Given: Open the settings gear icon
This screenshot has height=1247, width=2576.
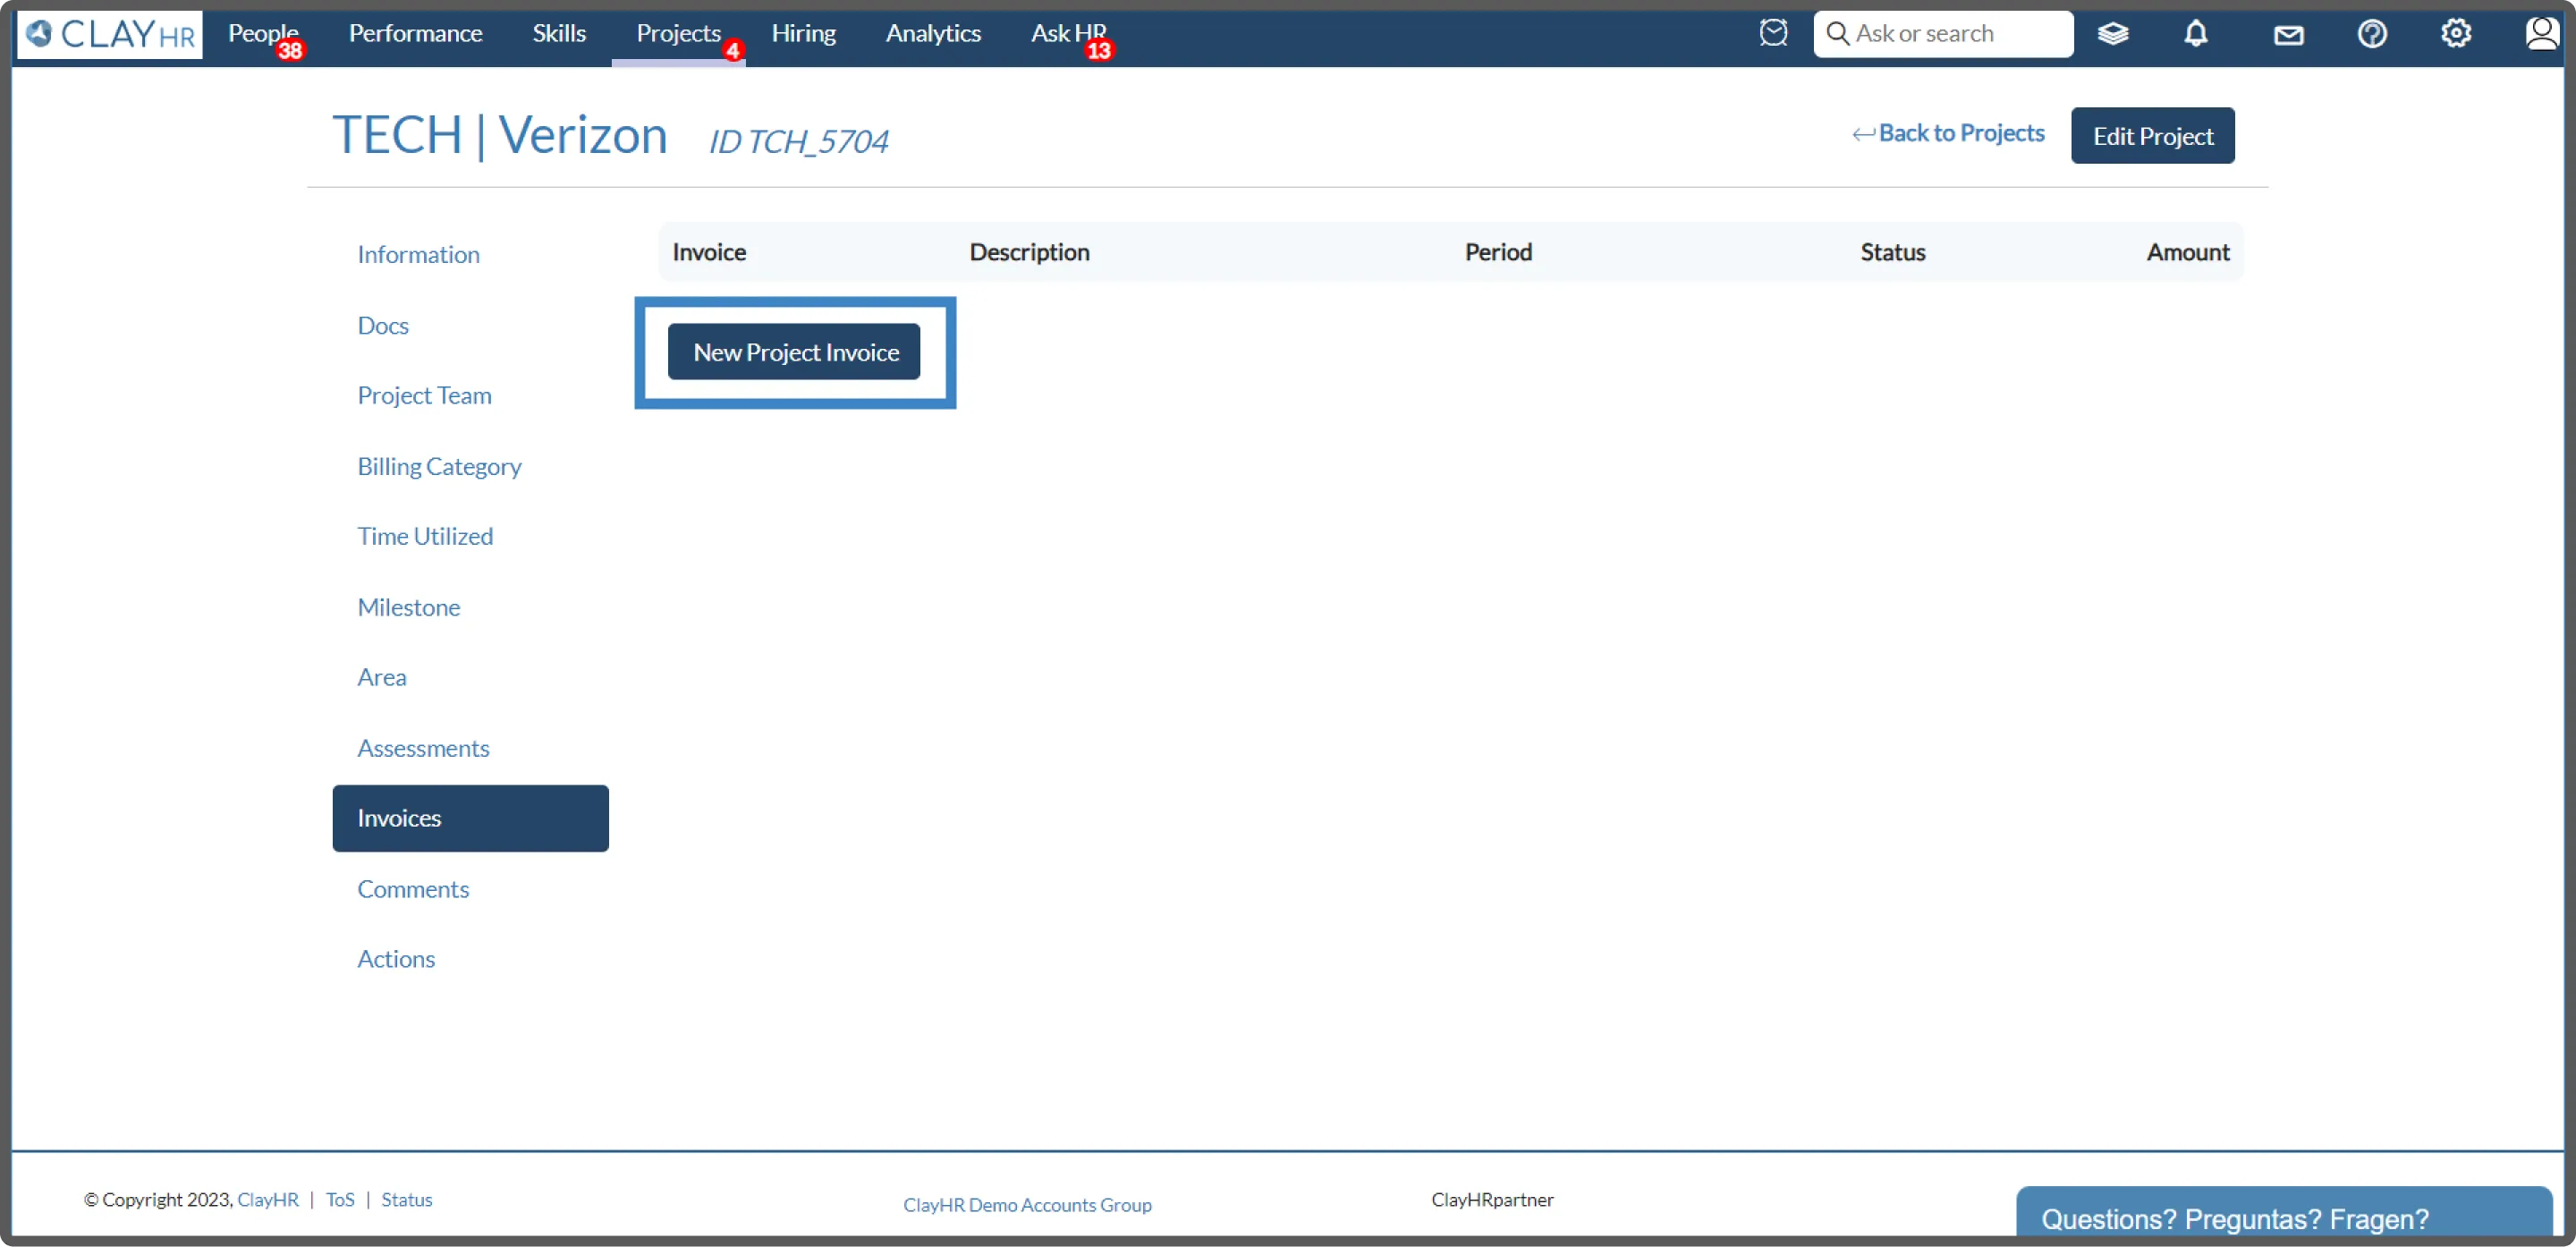Looking at the screenshot, I should [x=2455, y=34].
